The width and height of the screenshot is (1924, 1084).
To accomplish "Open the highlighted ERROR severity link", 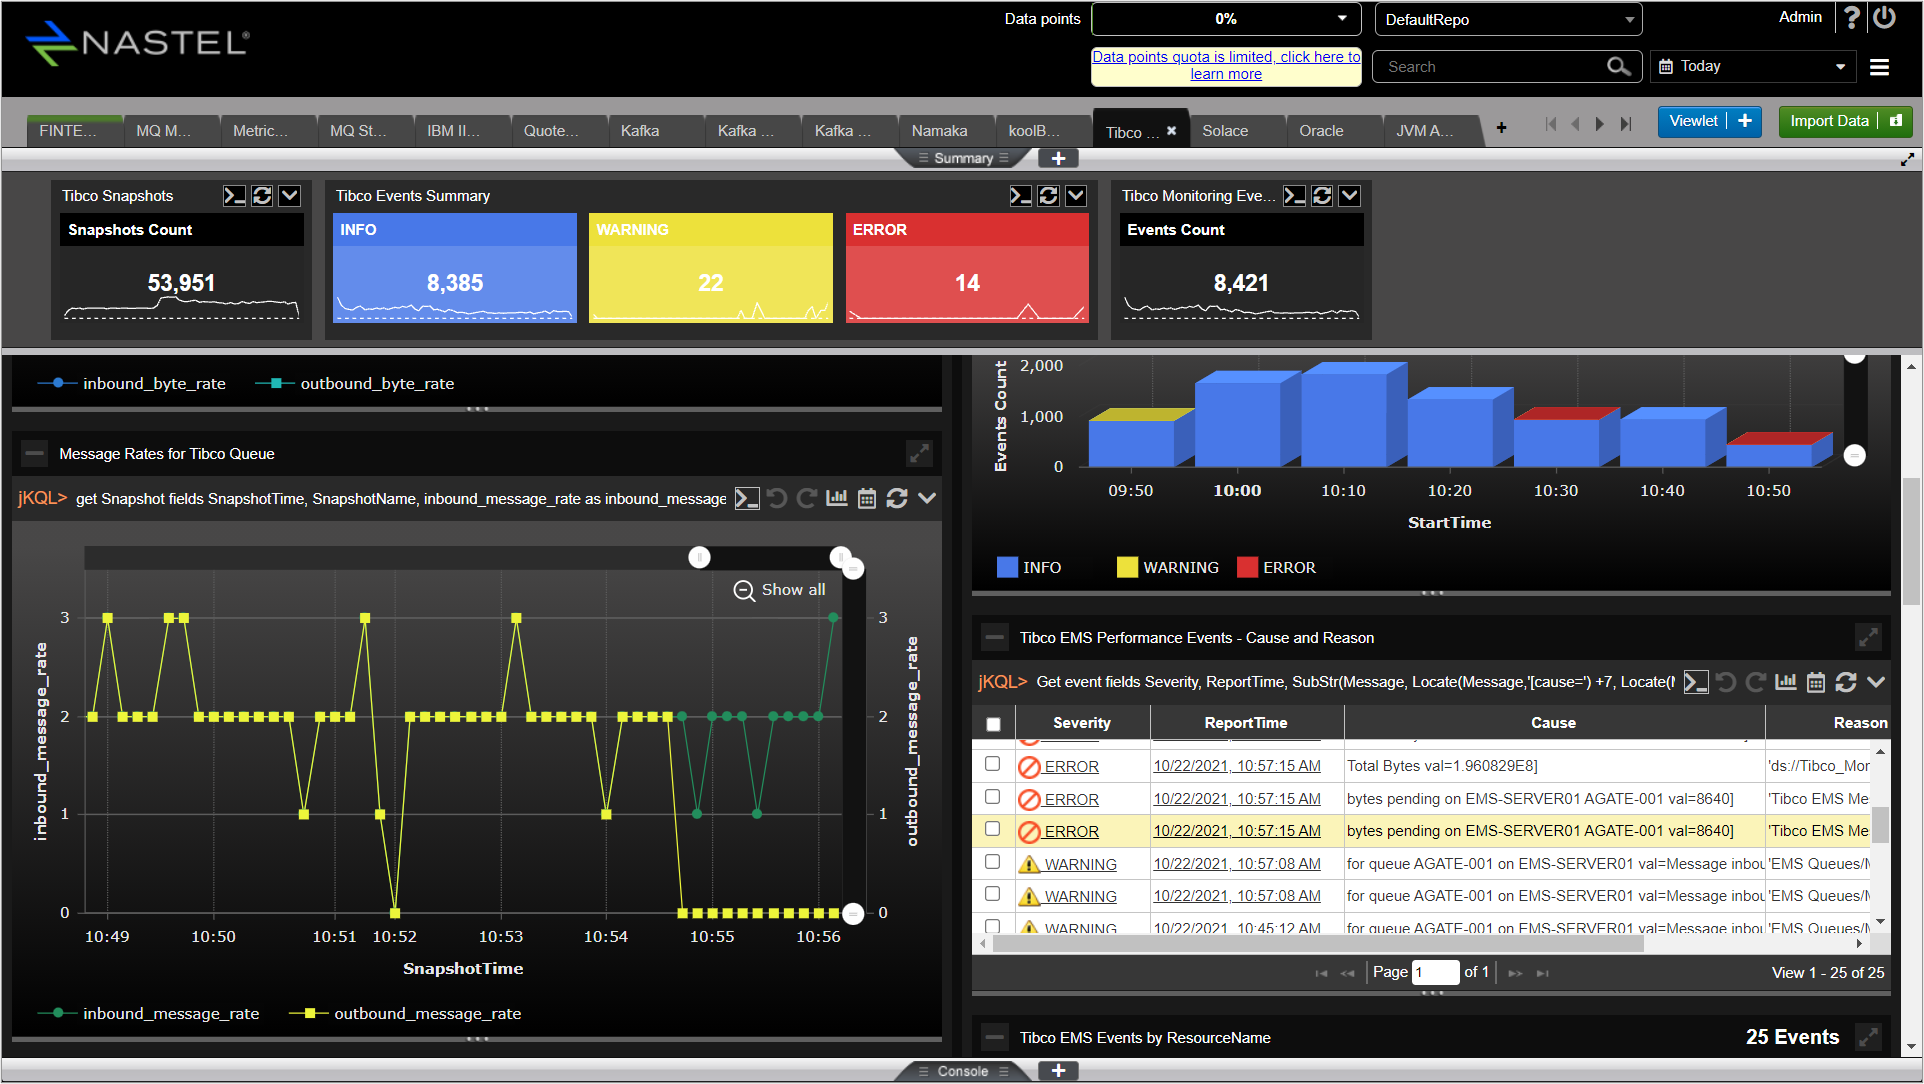I will (x=1071, y=831).
